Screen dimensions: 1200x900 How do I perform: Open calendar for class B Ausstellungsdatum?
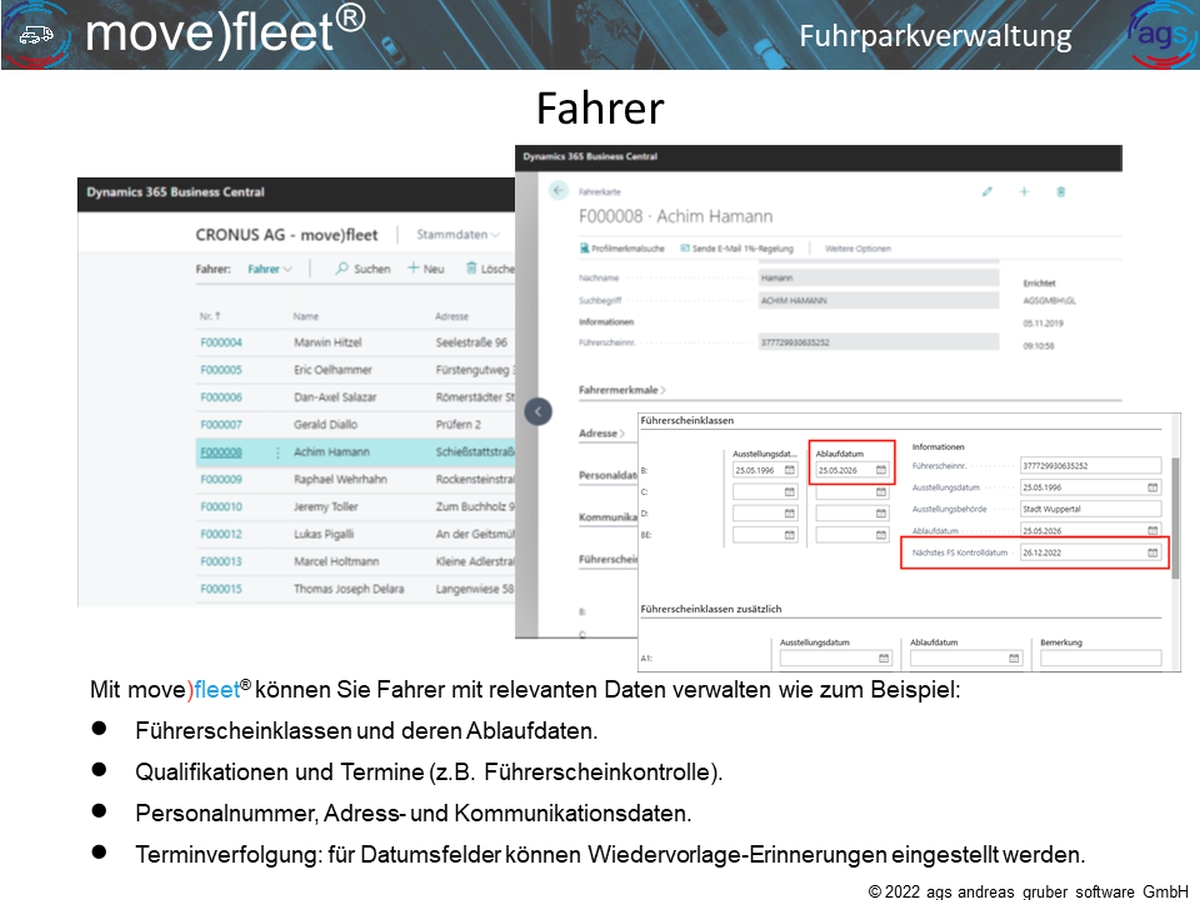789,469
